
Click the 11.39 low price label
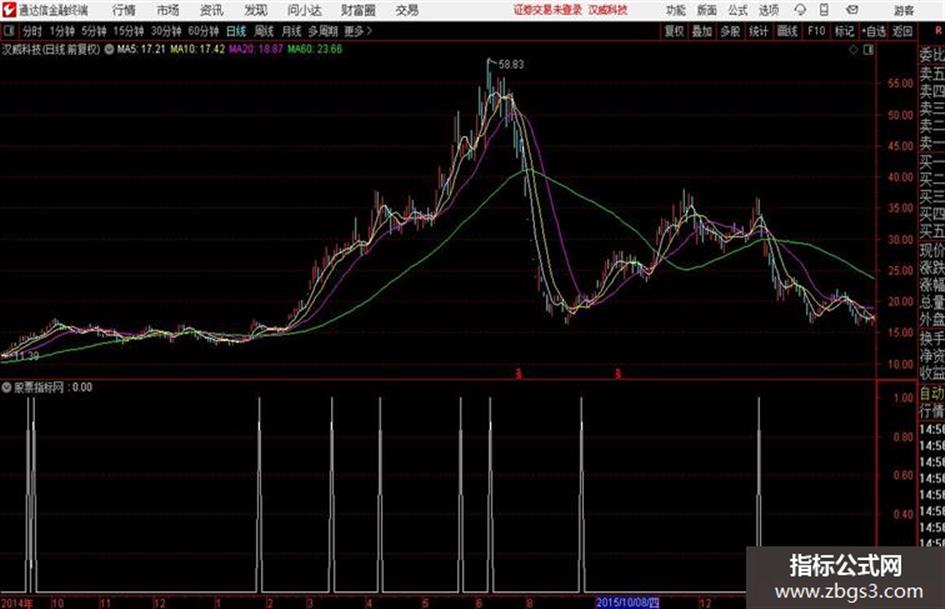coord(26,356)
